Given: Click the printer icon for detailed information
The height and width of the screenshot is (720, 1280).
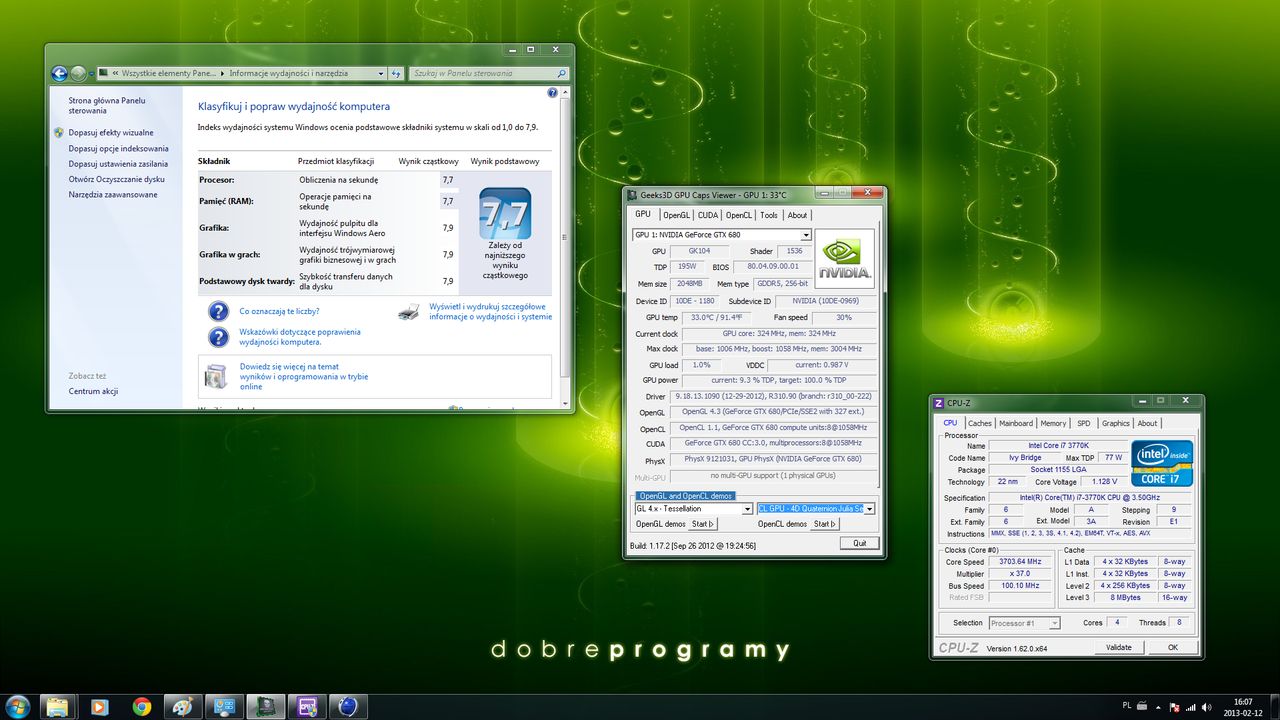Looking at the screenshot, I should tap(408, 311).
